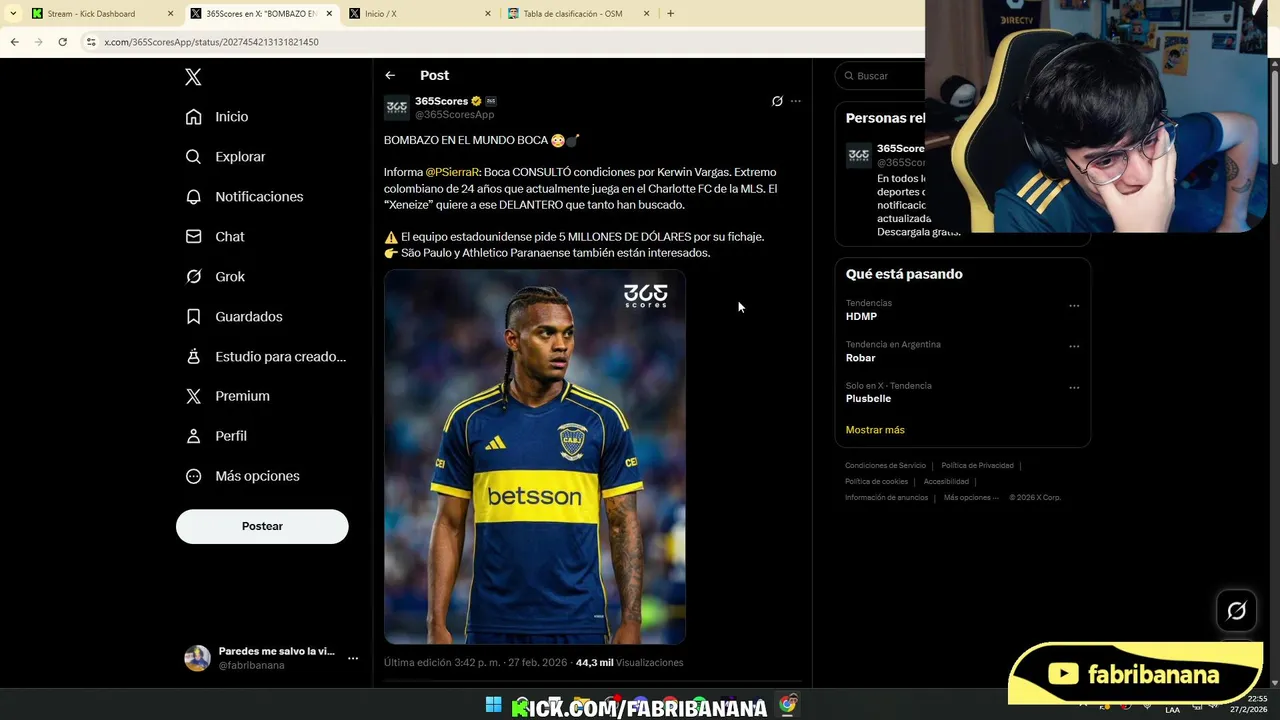Open options for the HDMP trend
Screen dimensions: 1280x720
[x=1074, y=306]
